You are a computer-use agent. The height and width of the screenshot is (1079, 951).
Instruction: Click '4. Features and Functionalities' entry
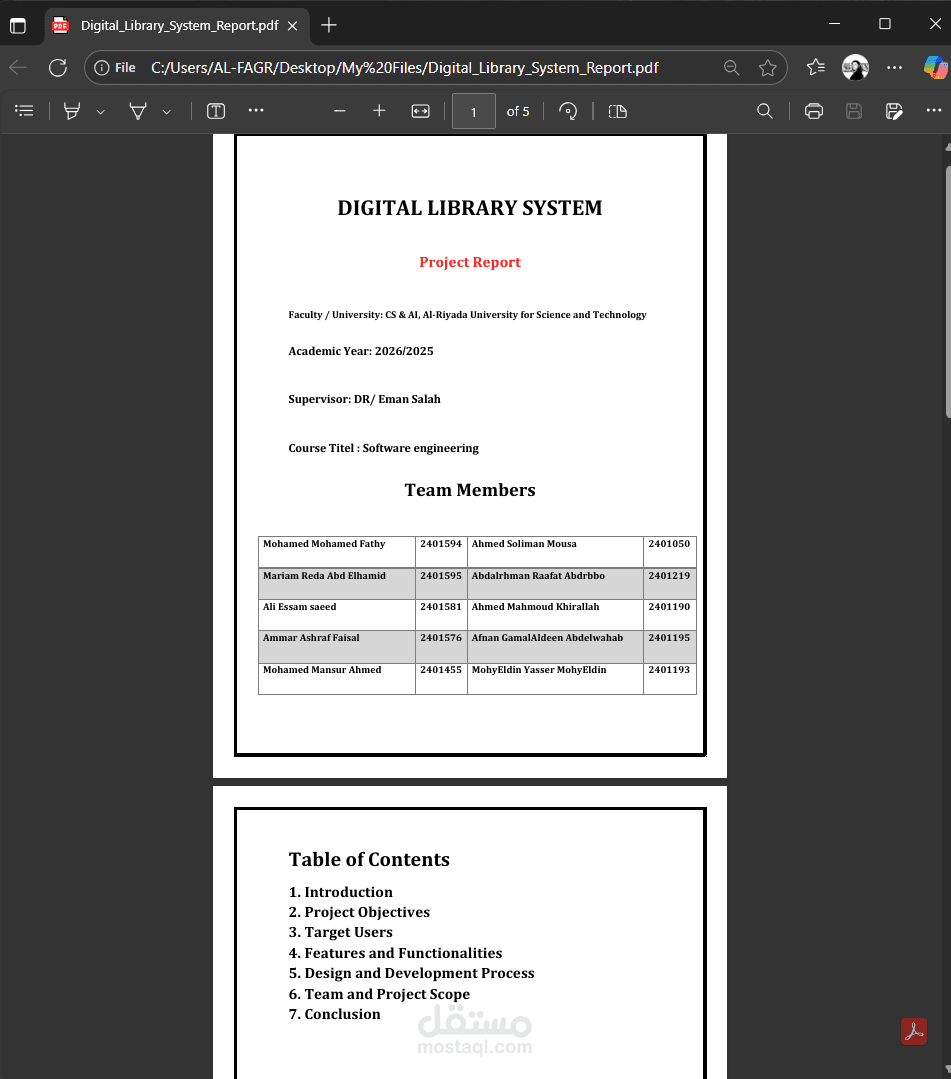(395, 953)
